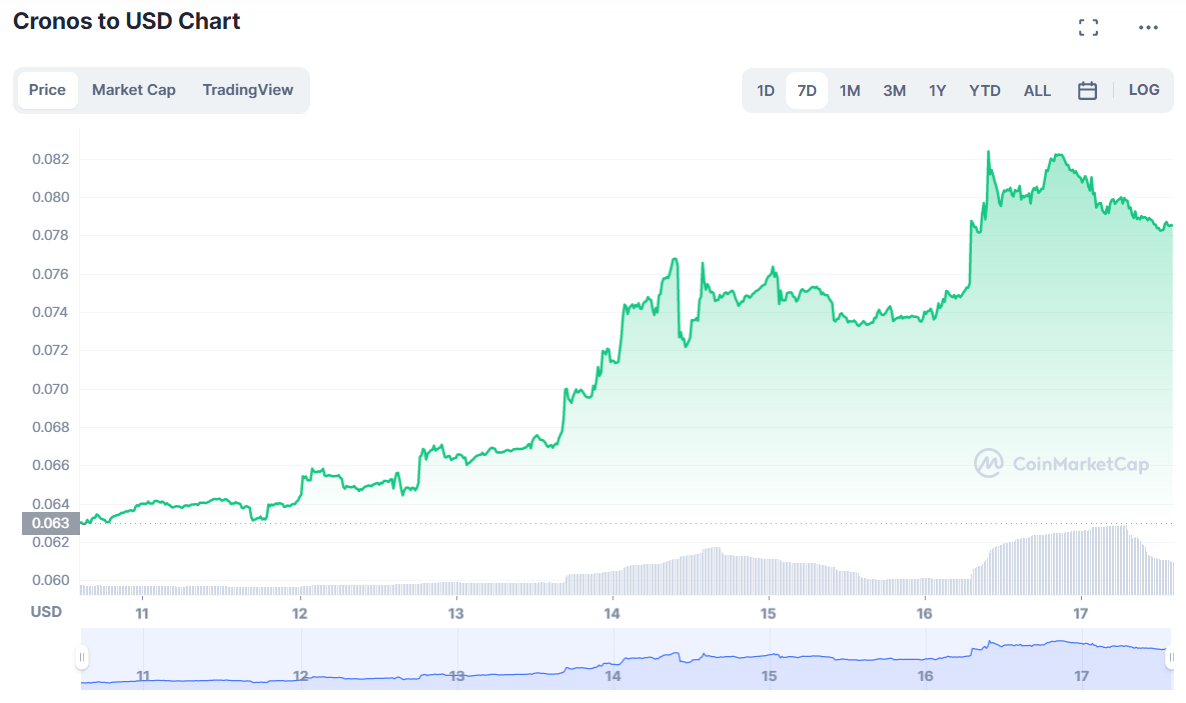Viewport: 1186px width, 703px height.
Task: Click the 12 label in the range navigator
Action: click(x=300, y=676)
